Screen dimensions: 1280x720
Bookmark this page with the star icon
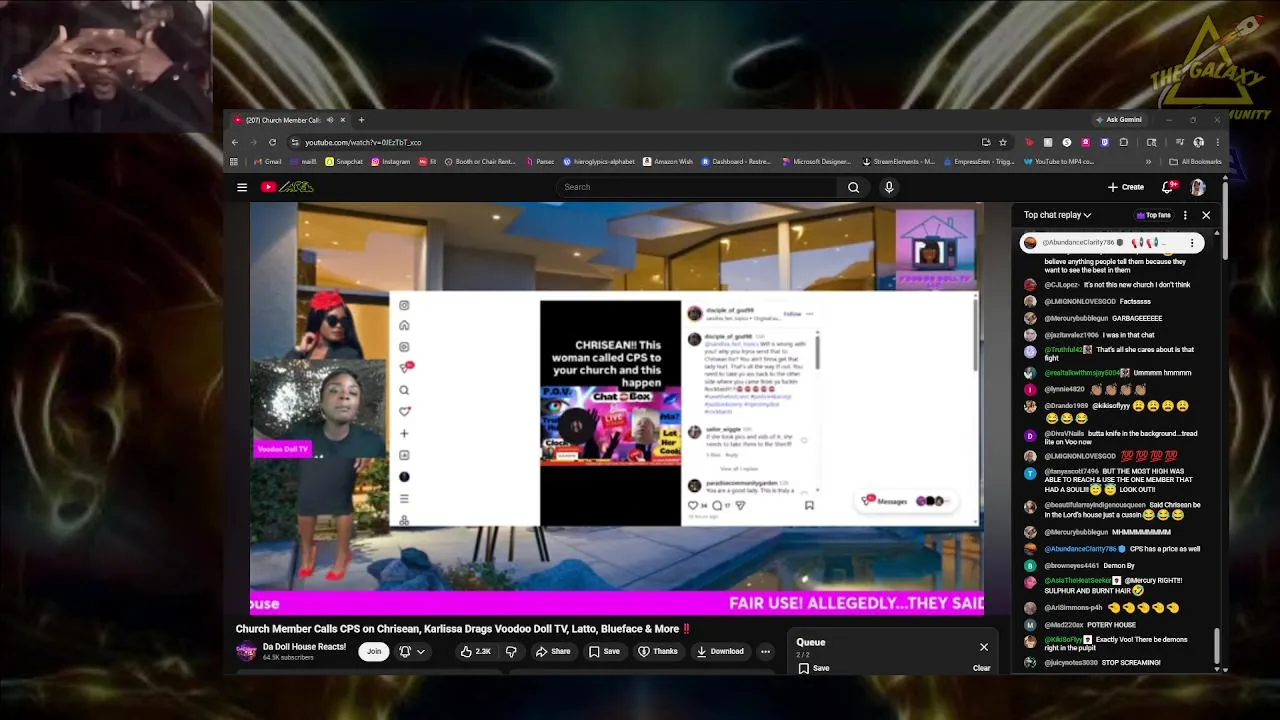(x=1003, y=142)
